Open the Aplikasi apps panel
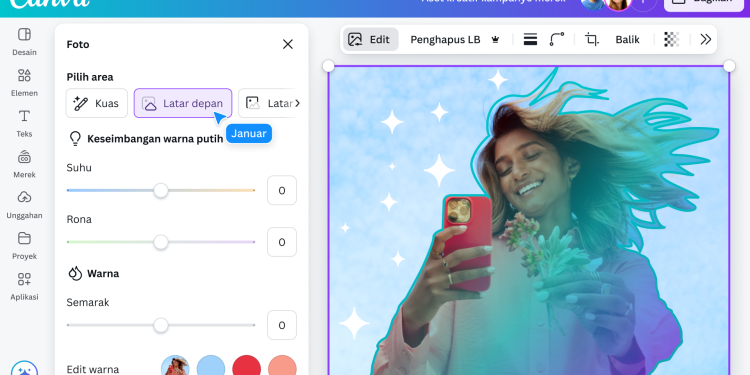750x375 pixels. (24, 287)
